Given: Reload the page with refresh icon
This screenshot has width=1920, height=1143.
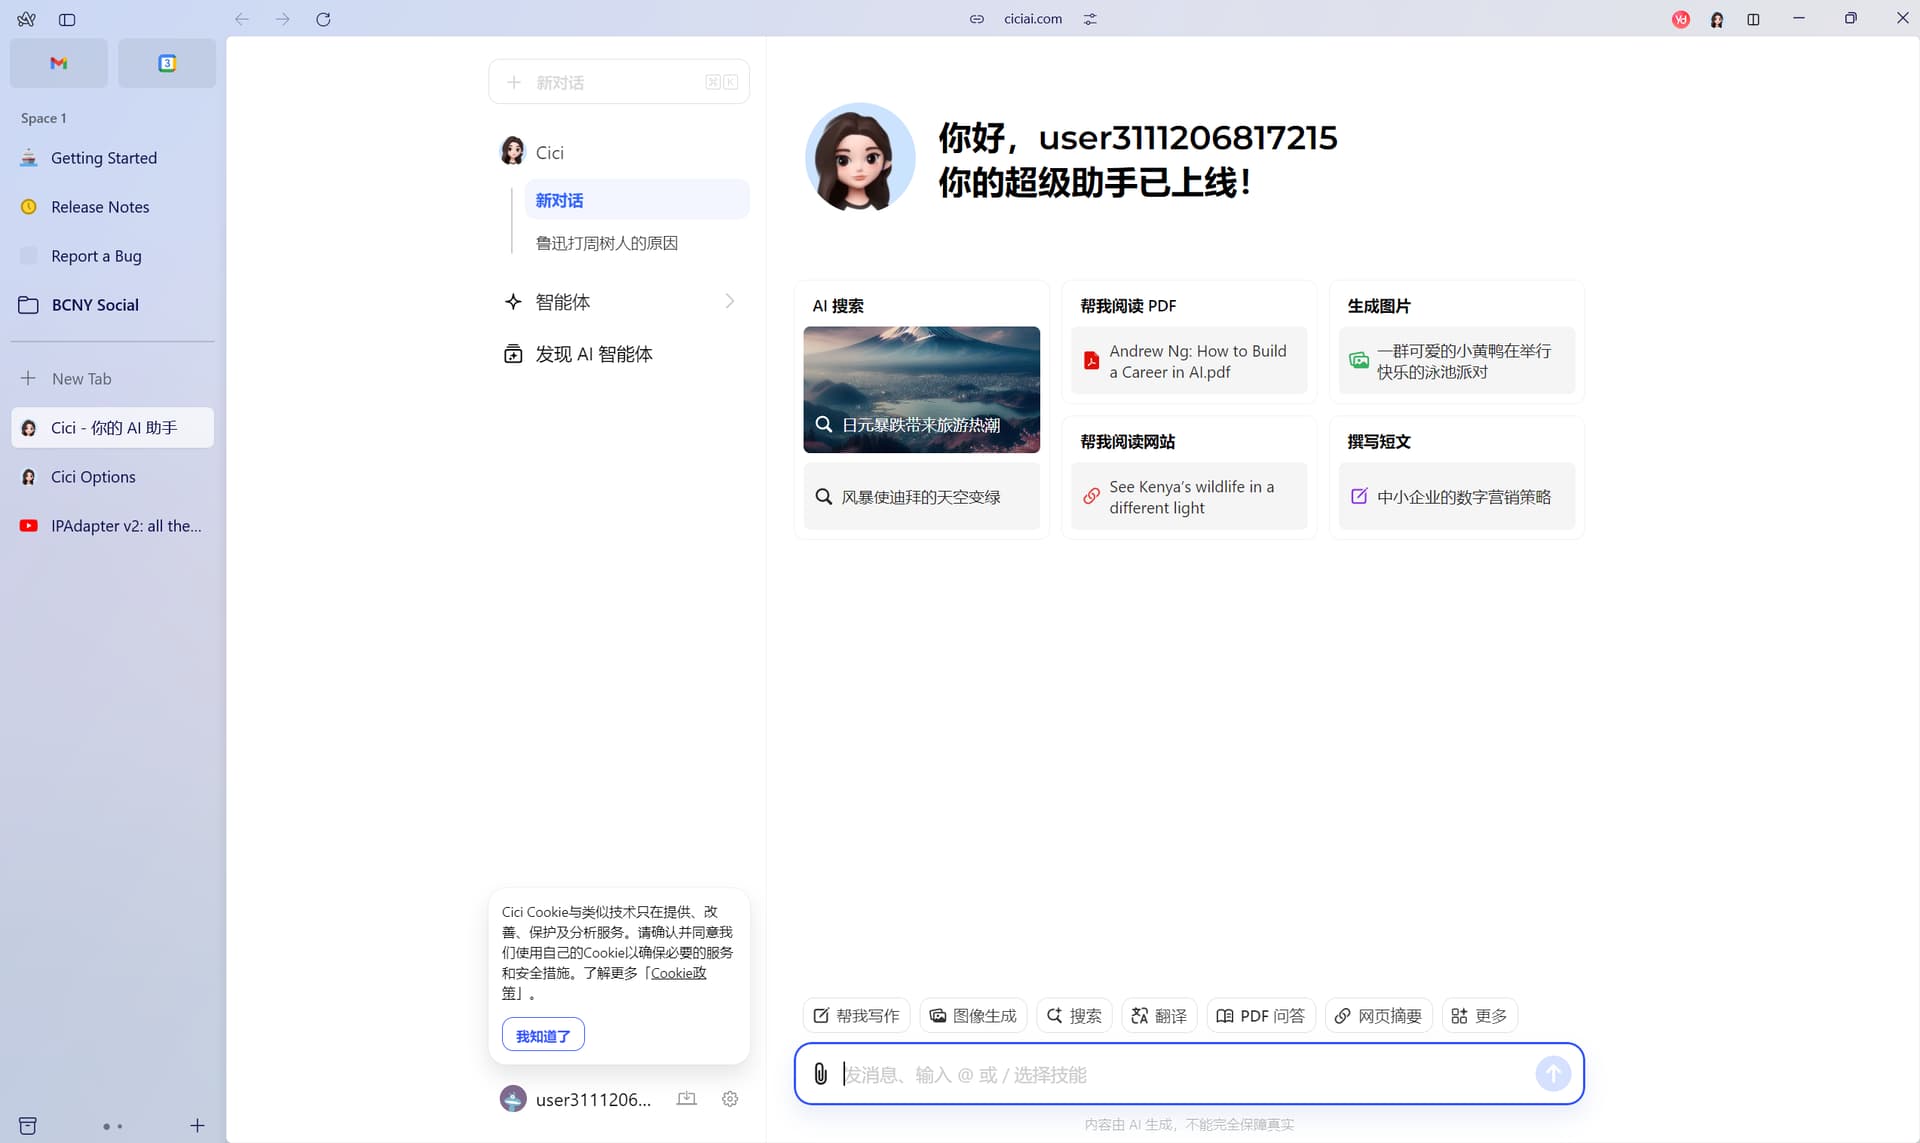Looking at the screenshot, I should coord(323,19).
